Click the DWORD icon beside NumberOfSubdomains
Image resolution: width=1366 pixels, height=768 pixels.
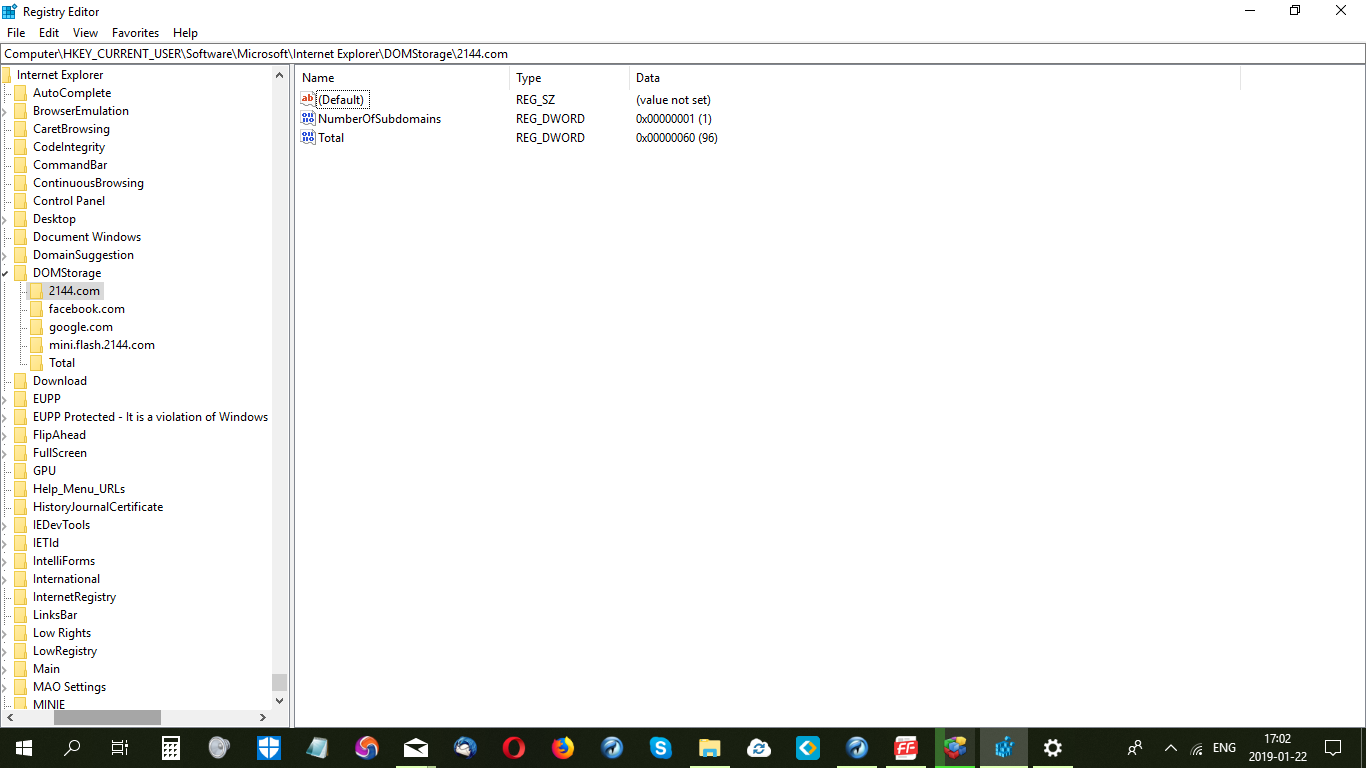[x=307, y=118]
